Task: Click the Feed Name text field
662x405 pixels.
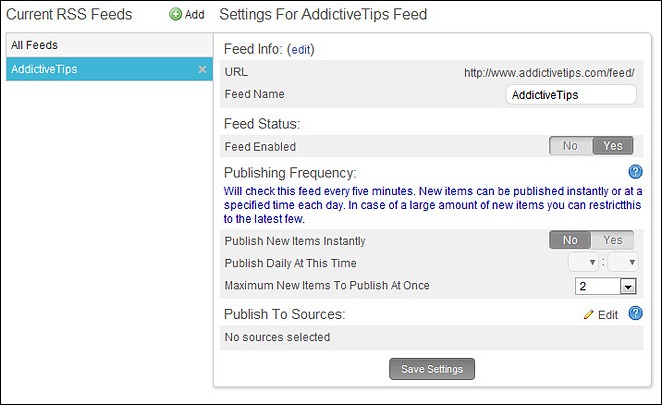Action: [571, 95]
